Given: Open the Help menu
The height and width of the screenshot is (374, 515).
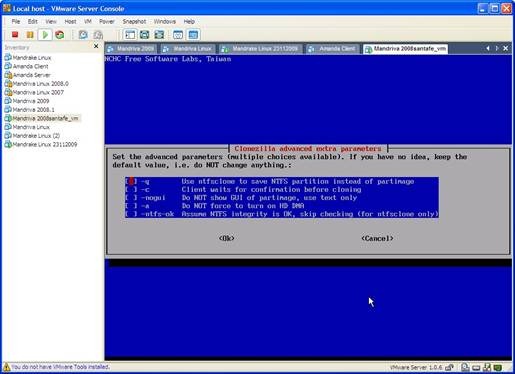Looking at the screenshot, I should [x=189, y=21].
